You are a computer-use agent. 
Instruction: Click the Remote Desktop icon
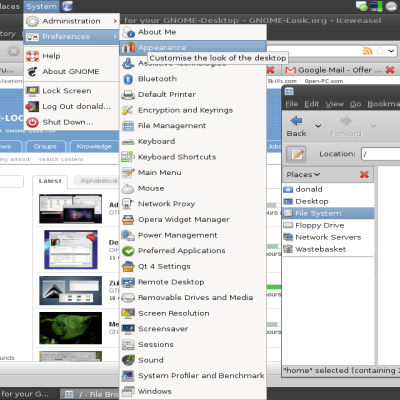(x=128, y=282)
